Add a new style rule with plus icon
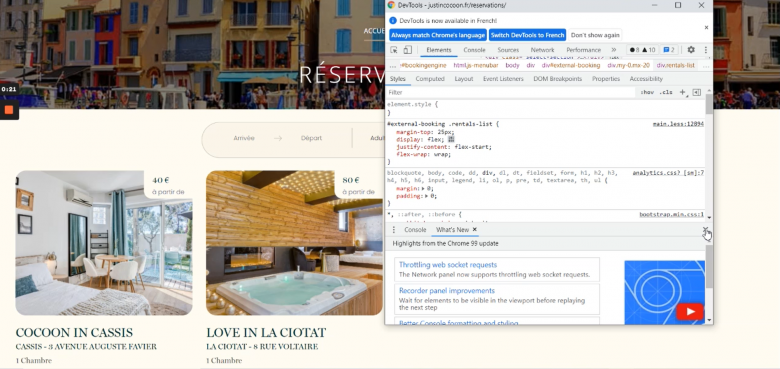The width and height of the screenshot is (780, 369). pos(682,92)
